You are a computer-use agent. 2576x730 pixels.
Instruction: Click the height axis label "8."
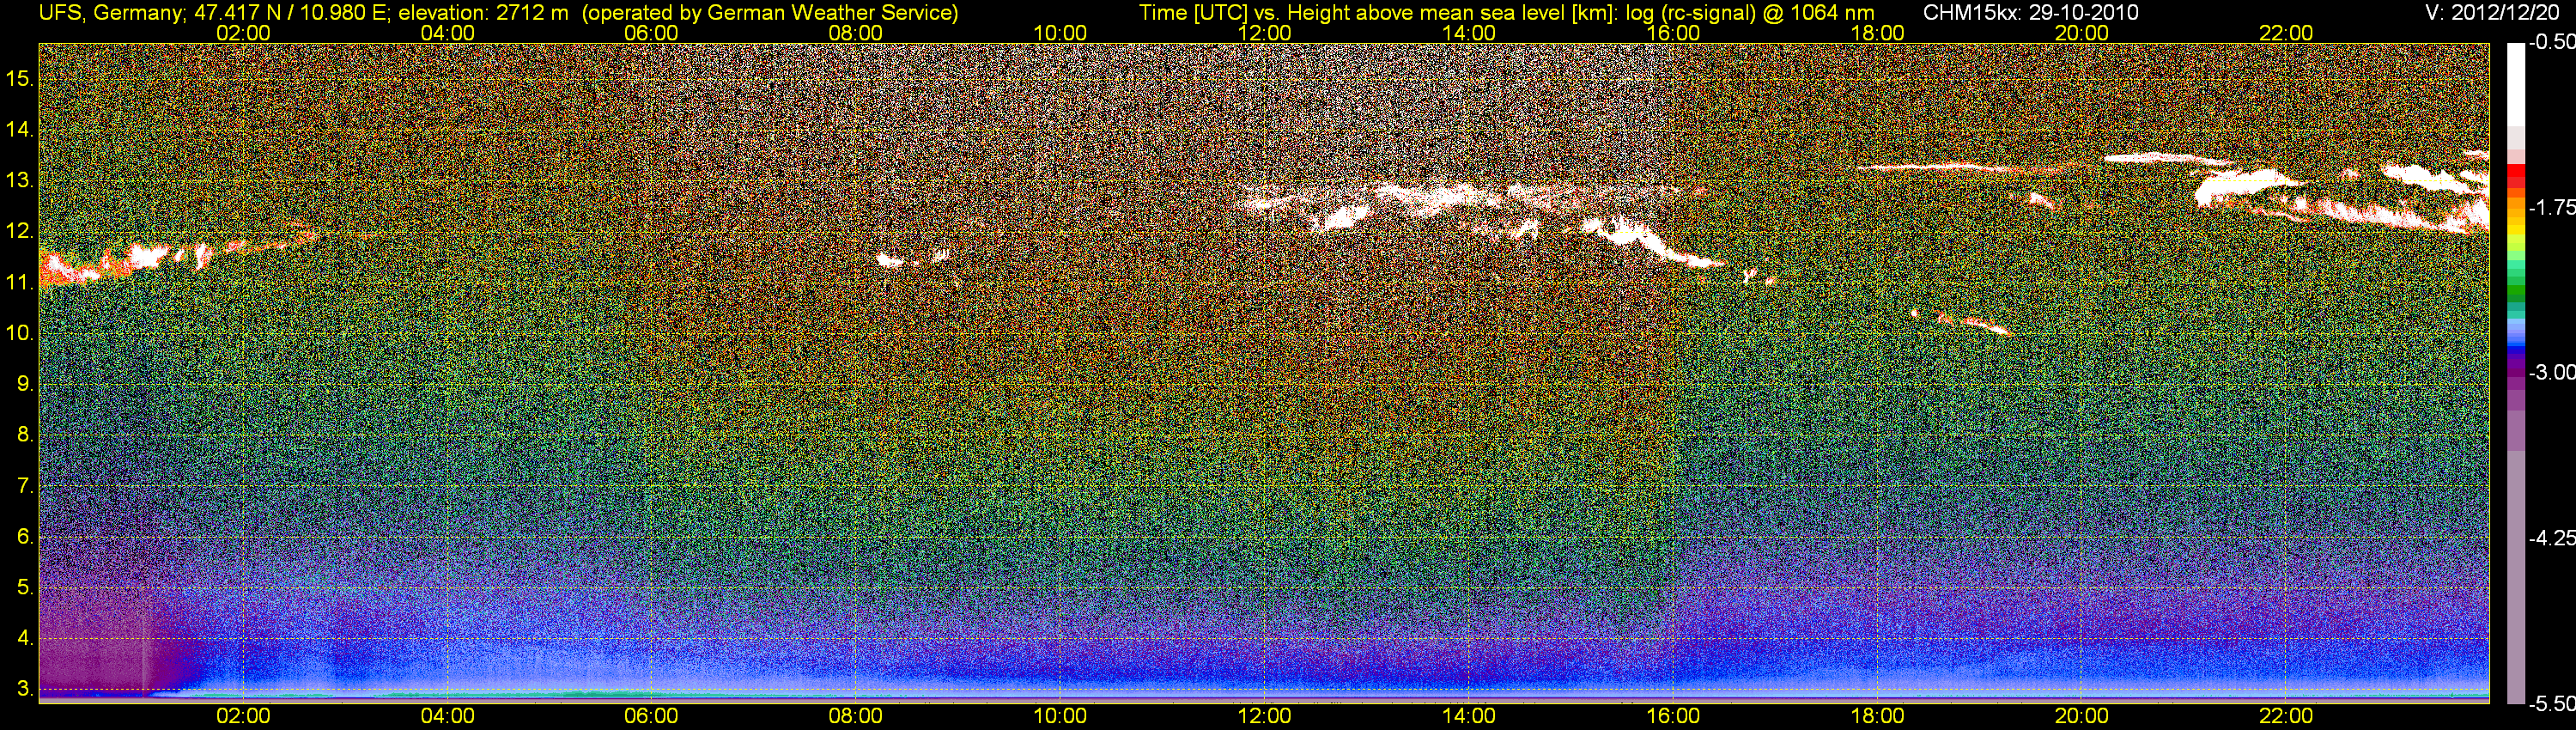click(25, 435)
